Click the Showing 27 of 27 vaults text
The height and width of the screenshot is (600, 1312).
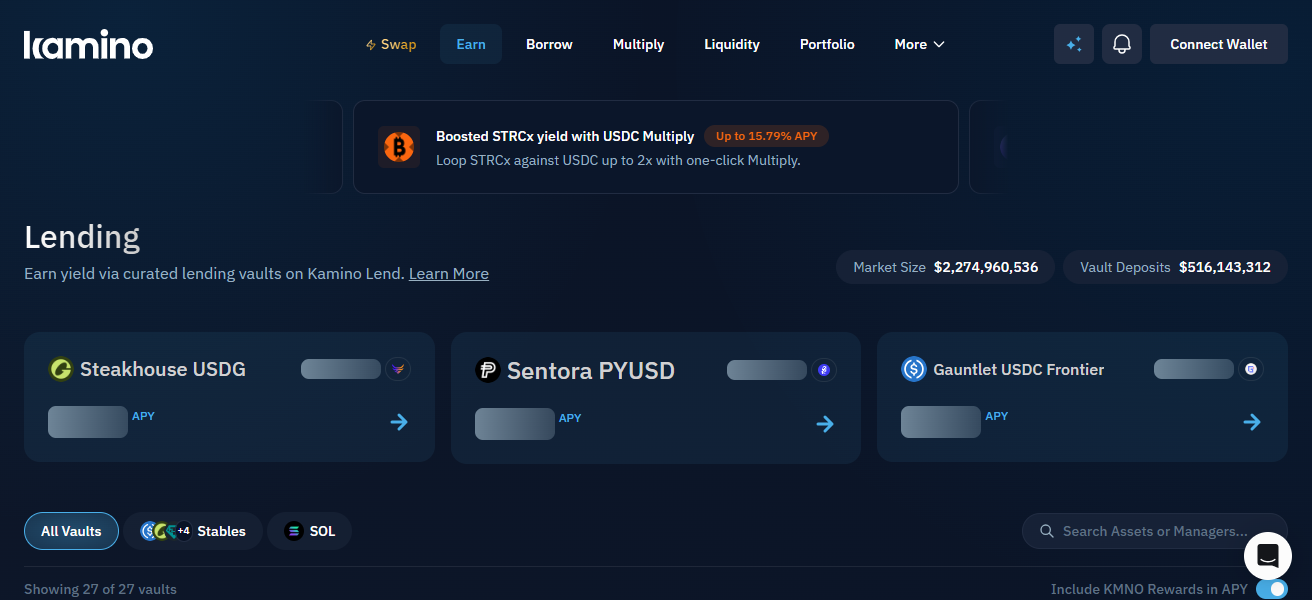point(100,589)
